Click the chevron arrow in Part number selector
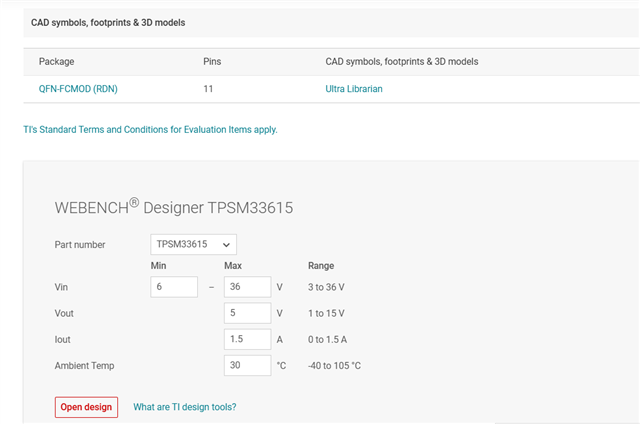Screen dimensions: 640x424 coord(226,245)
